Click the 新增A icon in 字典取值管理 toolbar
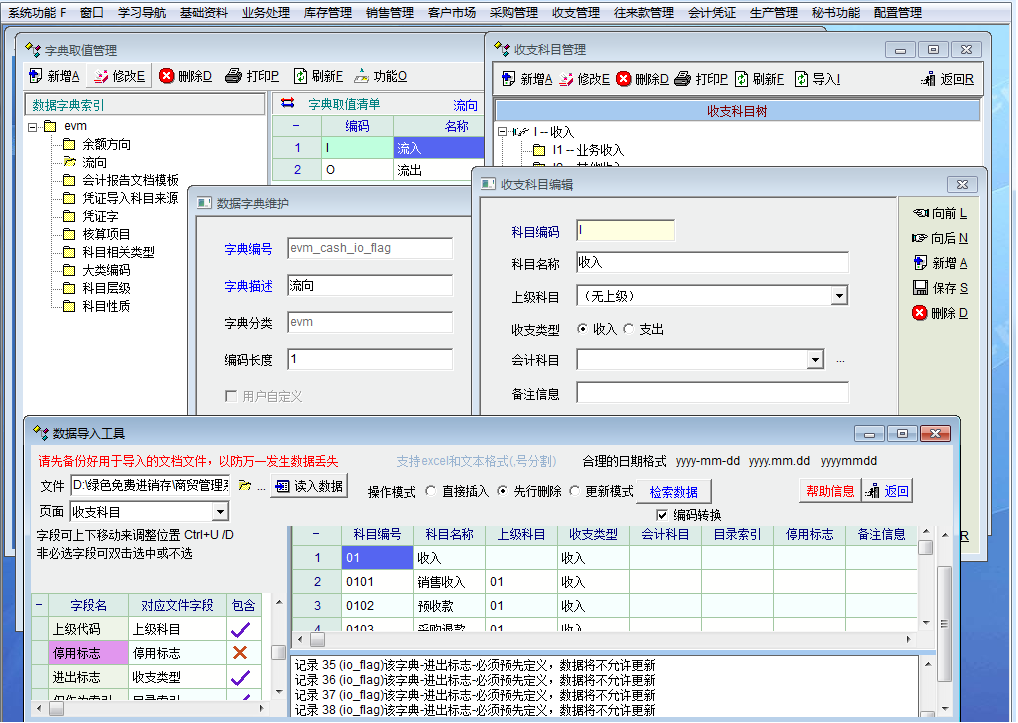The image size is (1018, 723). pos(36,76)
